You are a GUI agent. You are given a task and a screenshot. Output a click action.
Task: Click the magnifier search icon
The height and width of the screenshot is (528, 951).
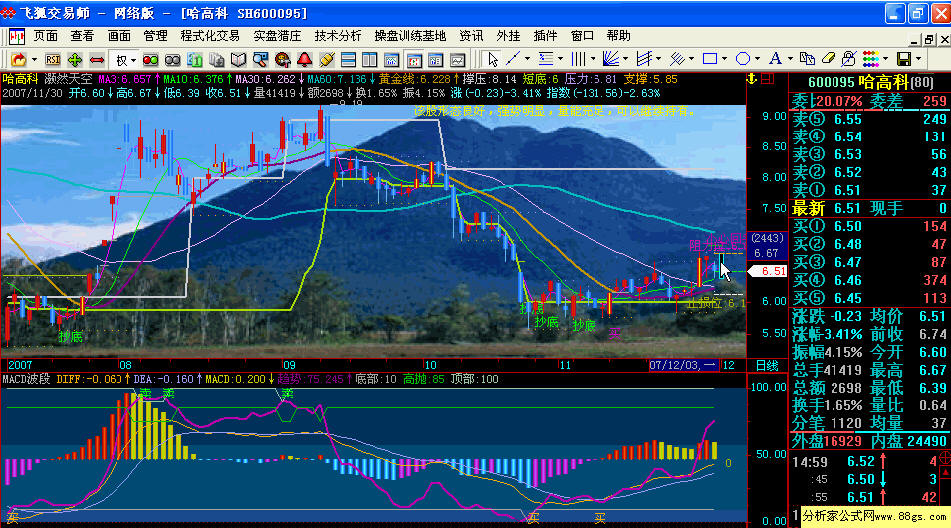[260, 59]
